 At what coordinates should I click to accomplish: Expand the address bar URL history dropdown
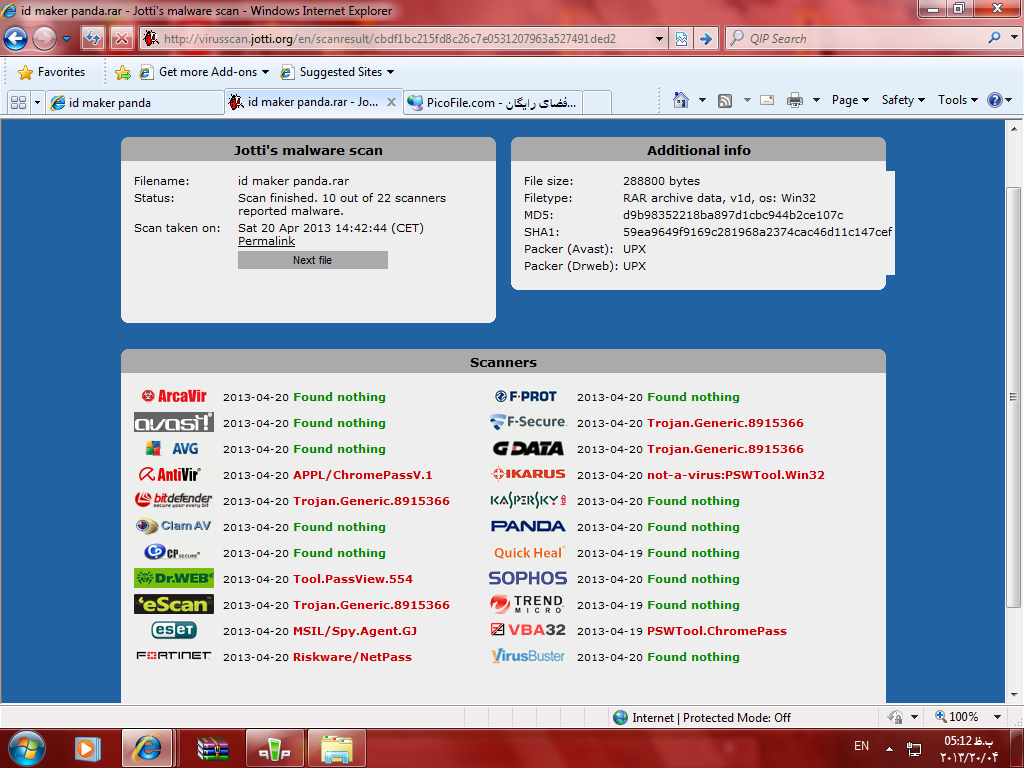[x=659, y=39]
